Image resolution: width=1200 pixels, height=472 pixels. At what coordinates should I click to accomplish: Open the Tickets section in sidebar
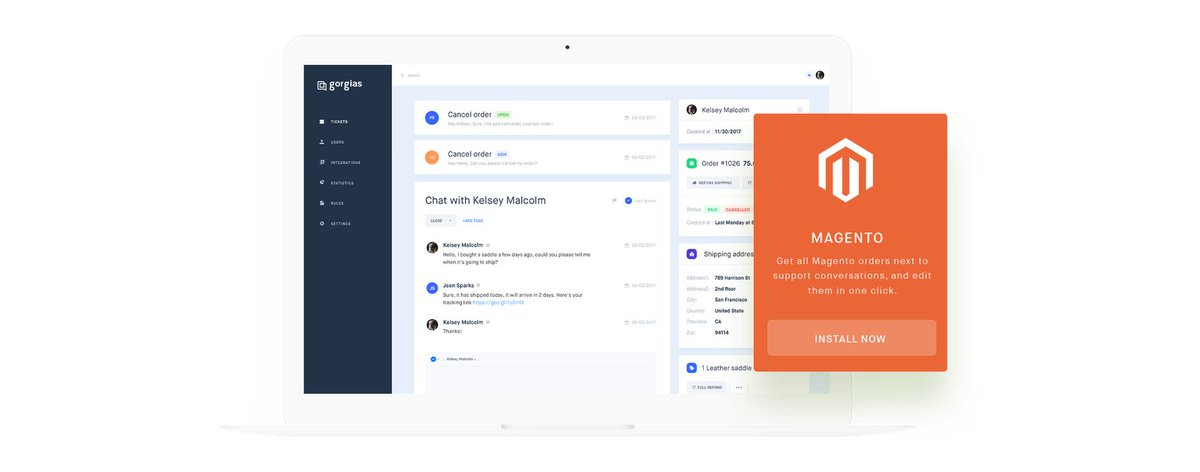[334, 122]
